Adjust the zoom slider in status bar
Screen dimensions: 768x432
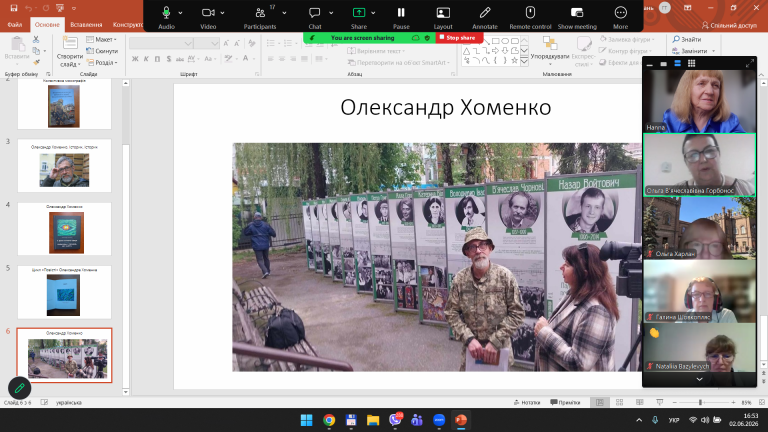coord(700,402)
